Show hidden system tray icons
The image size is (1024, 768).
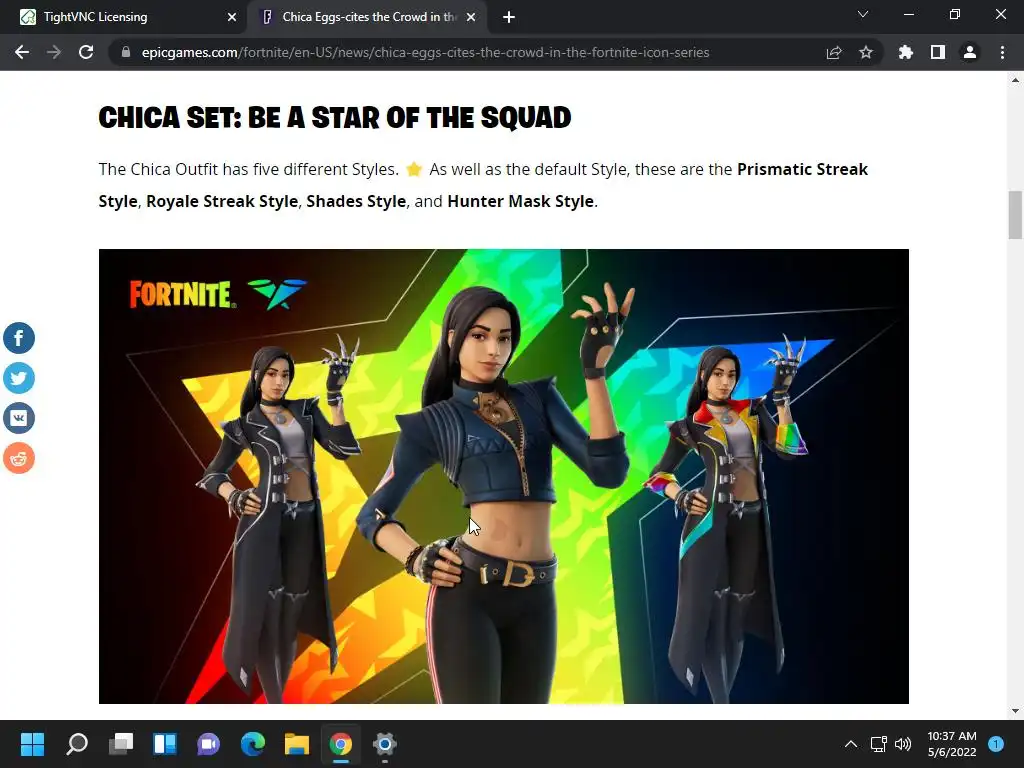tap(850, 744)
